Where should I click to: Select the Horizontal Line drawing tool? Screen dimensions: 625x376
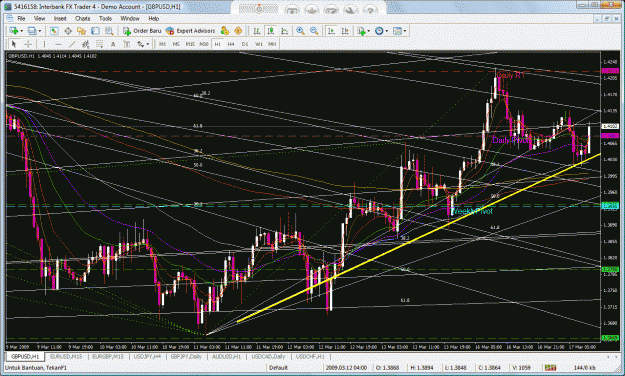58,44
